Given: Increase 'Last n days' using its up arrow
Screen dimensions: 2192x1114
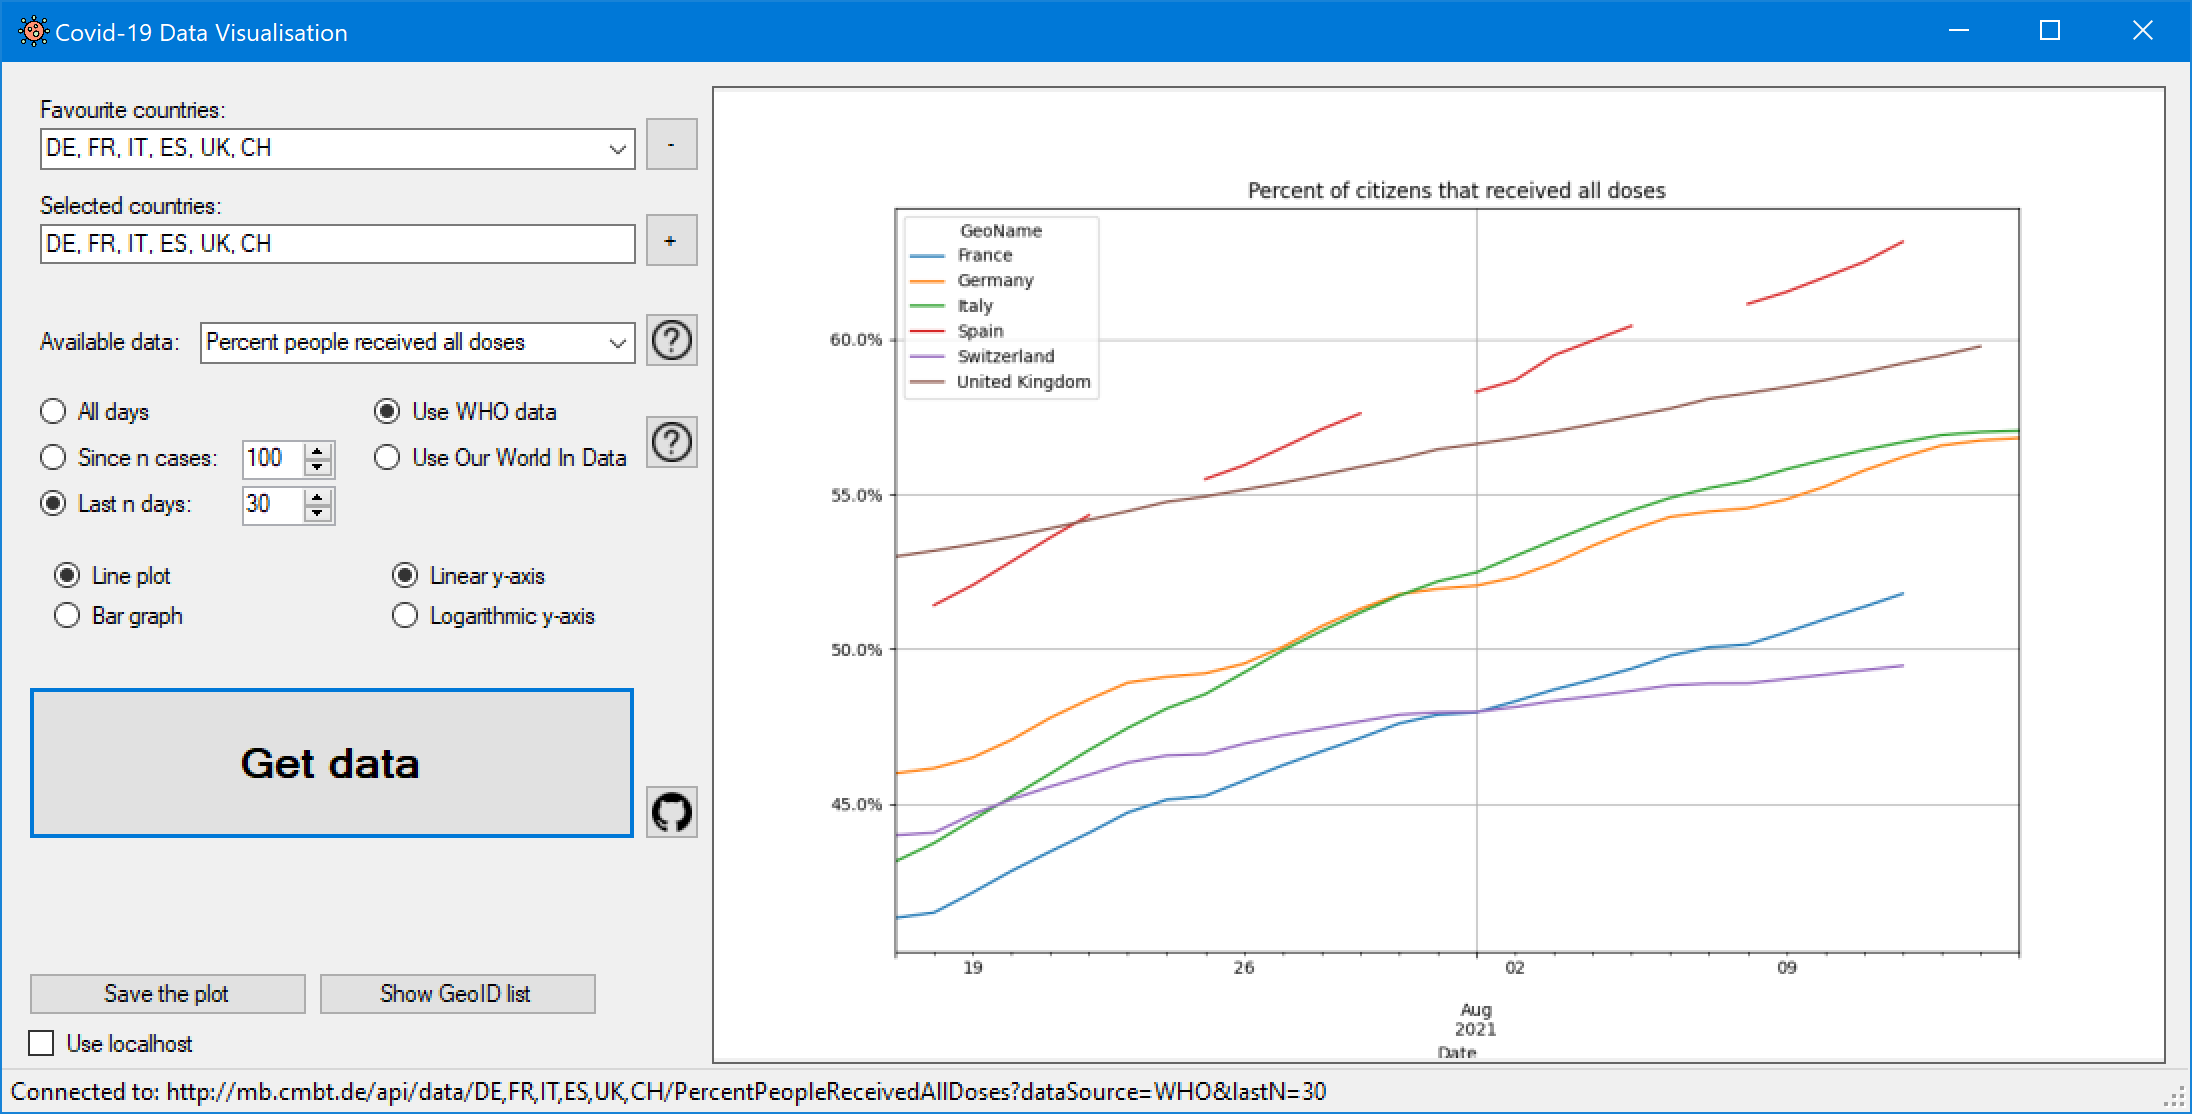Looking at the screenshot, I should coord(315,497).
